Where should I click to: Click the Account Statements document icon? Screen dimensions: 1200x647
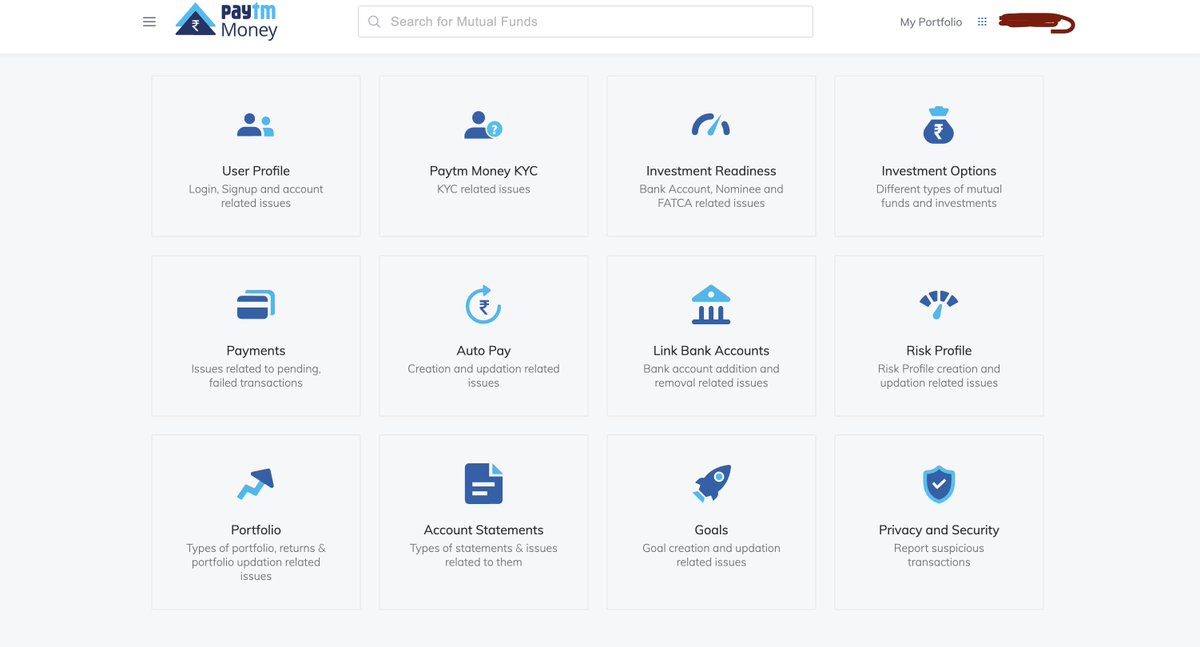[484, 484]
